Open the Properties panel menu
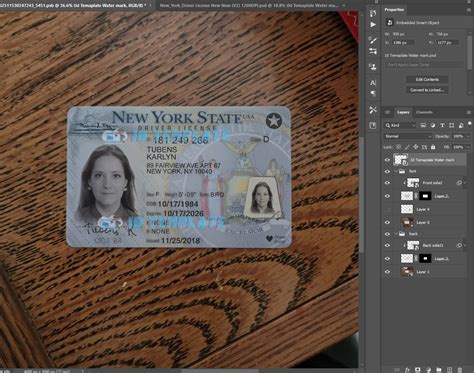 [469, 10]
